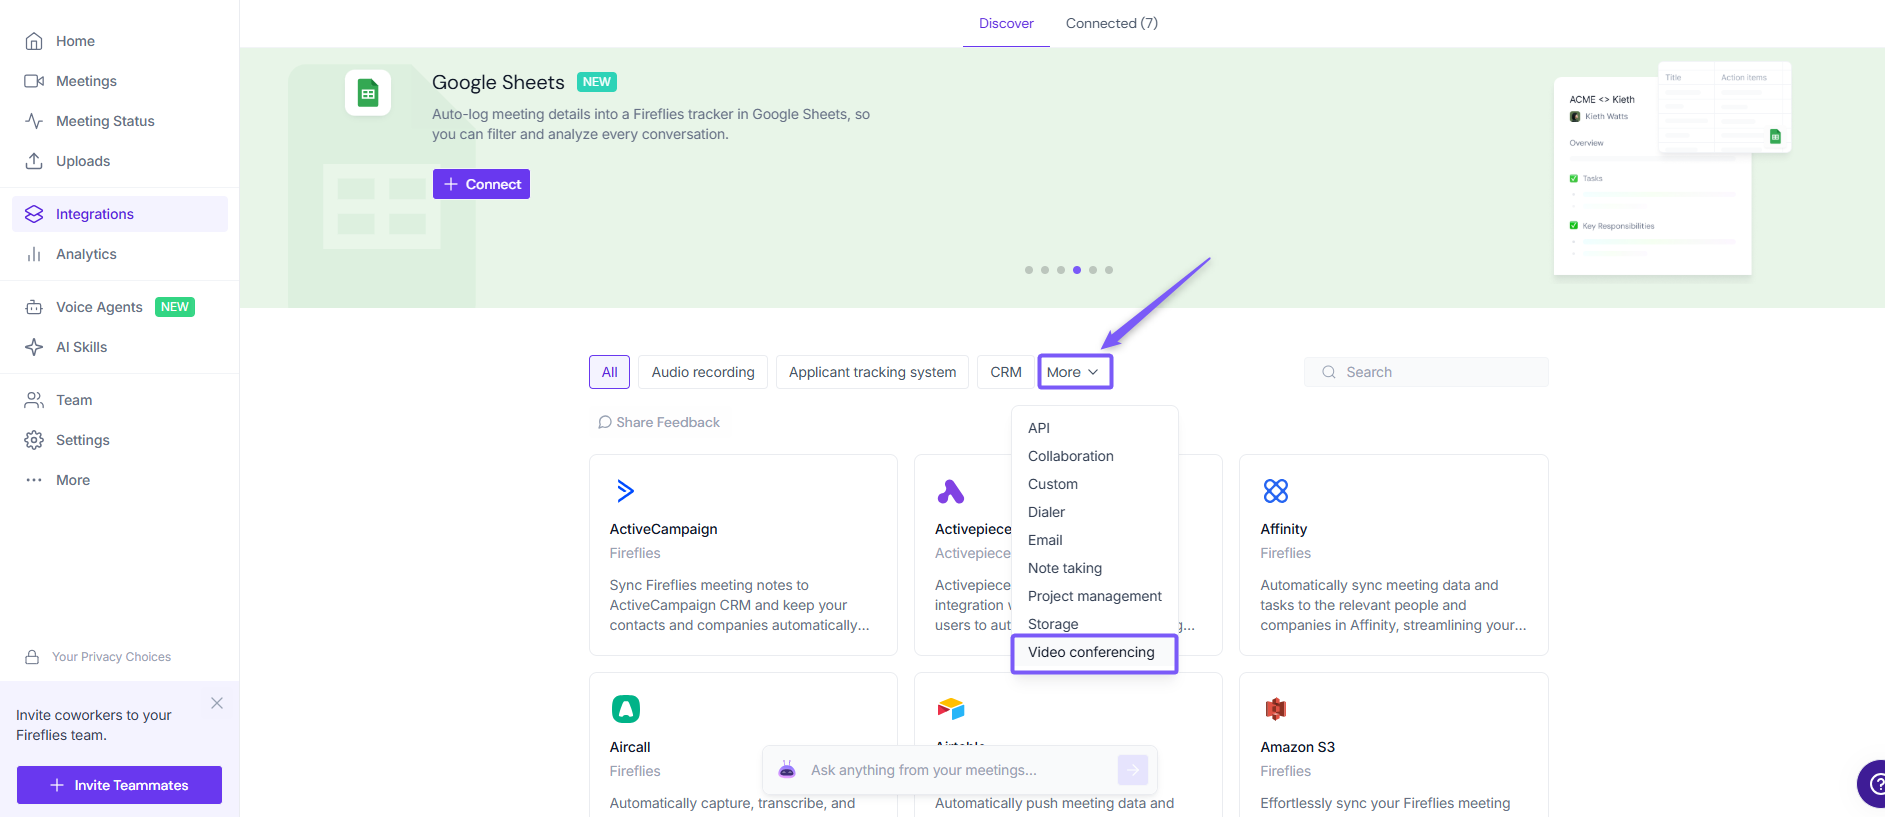The width and height of the screenshot is (1885, 817).
Task: Click the Analytics bar chart icon
Action: [x=34, y=254]
